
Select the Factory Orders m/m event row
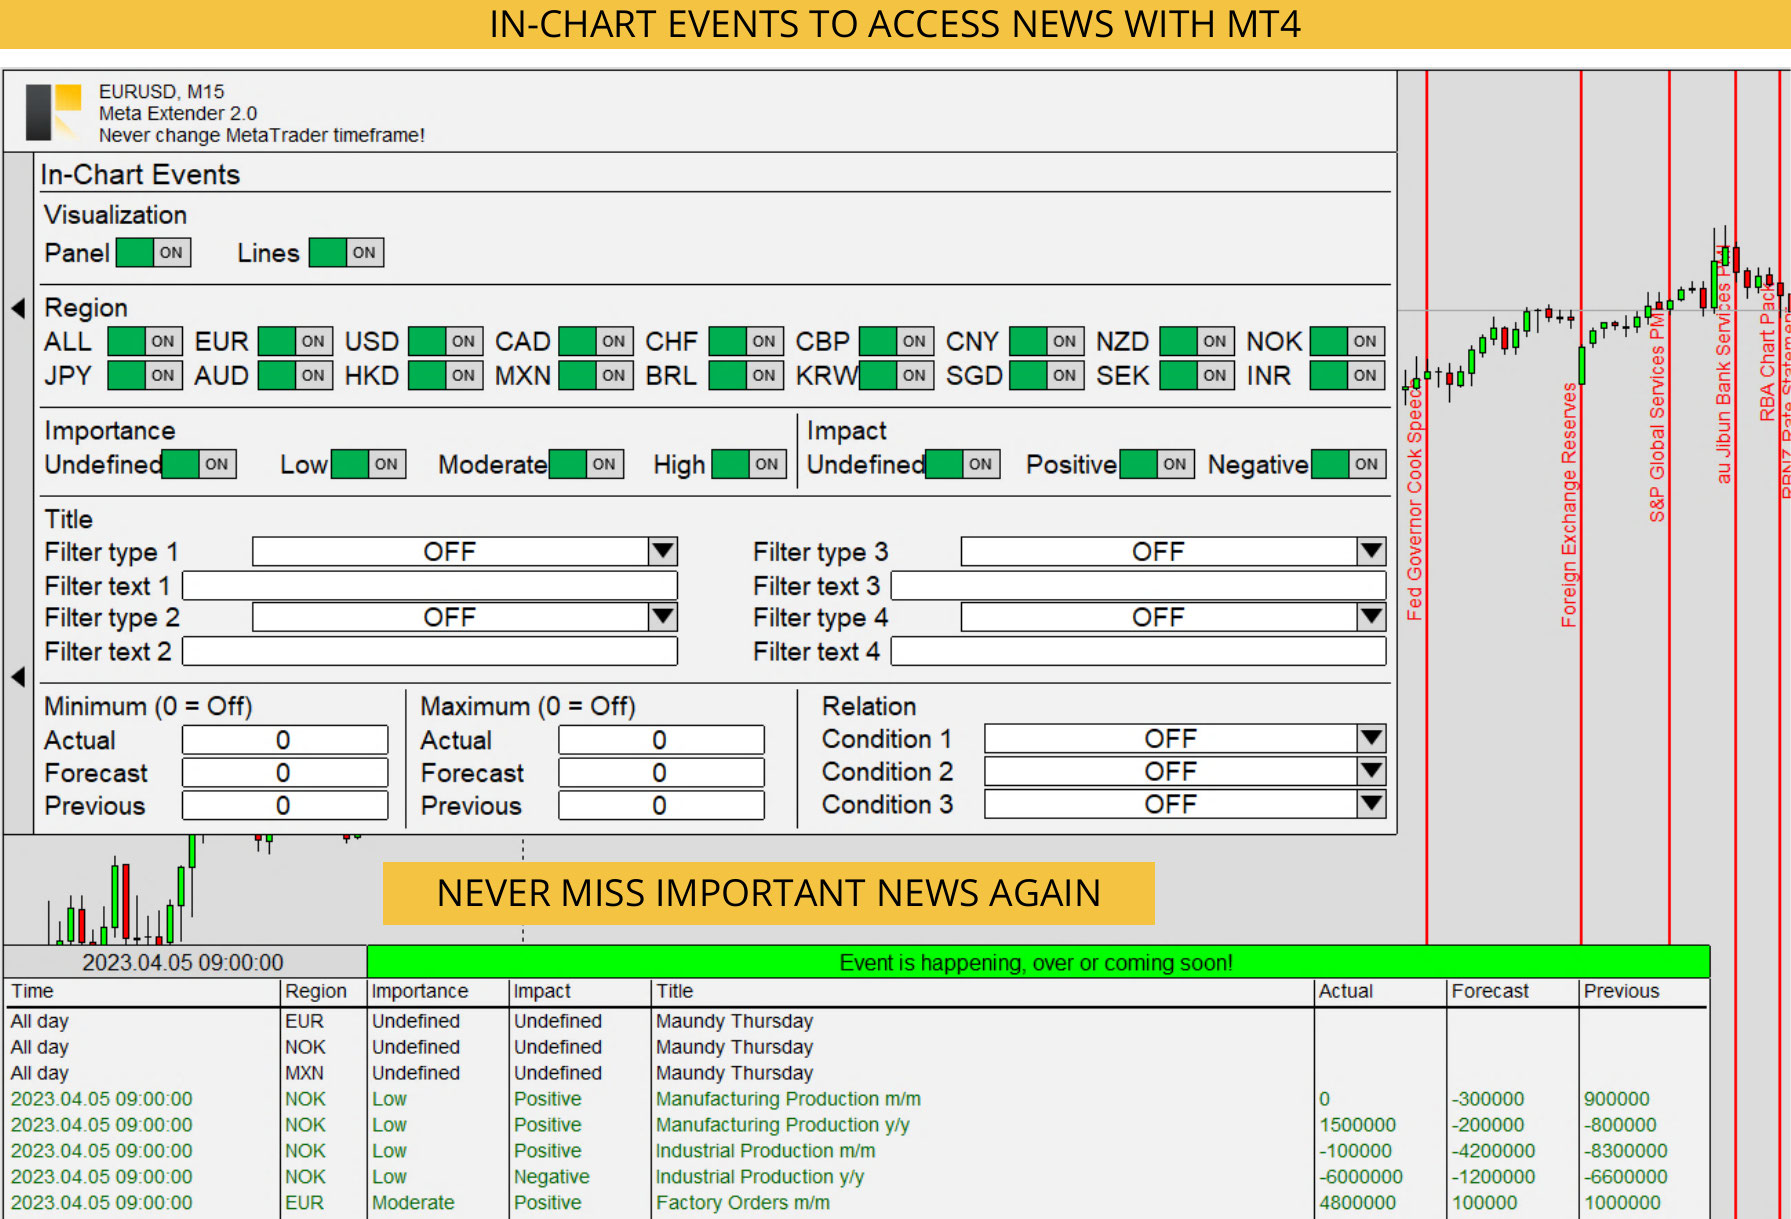(x=857, y=1203)
